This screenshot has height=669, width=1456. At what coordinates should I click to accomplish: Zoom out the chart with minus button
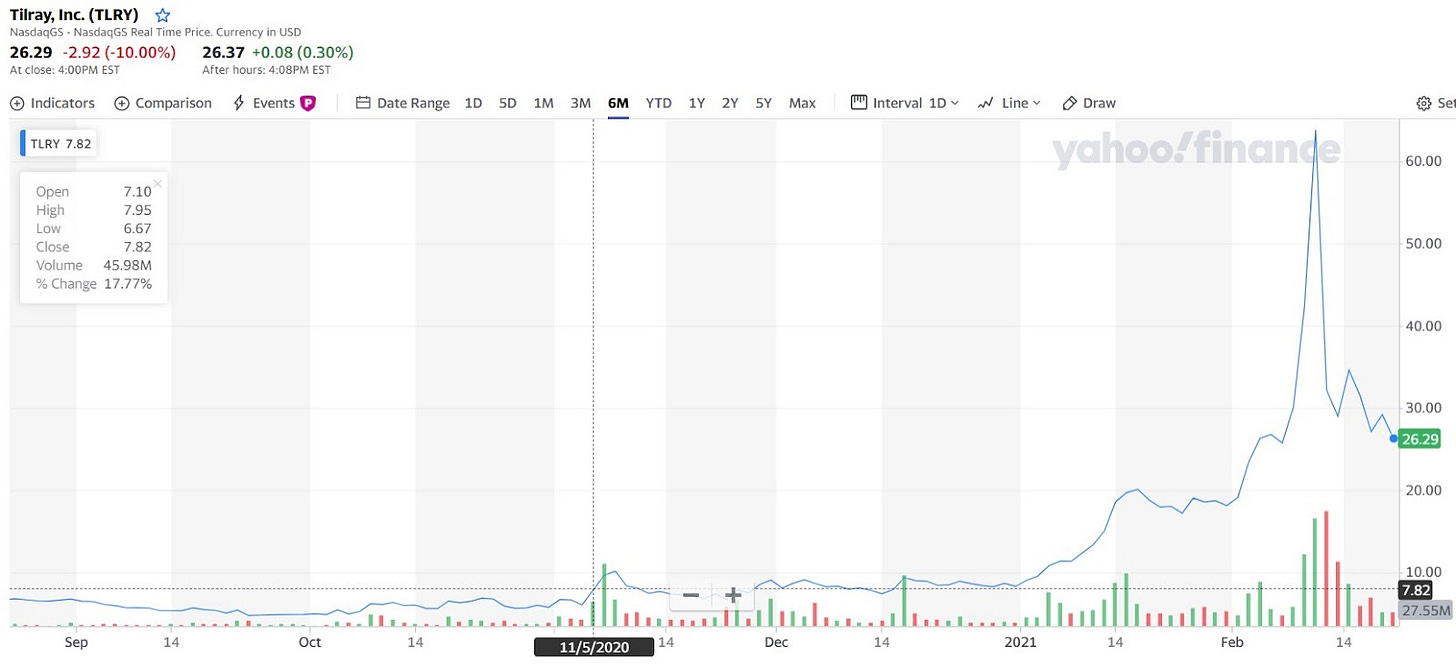[690, 595]
